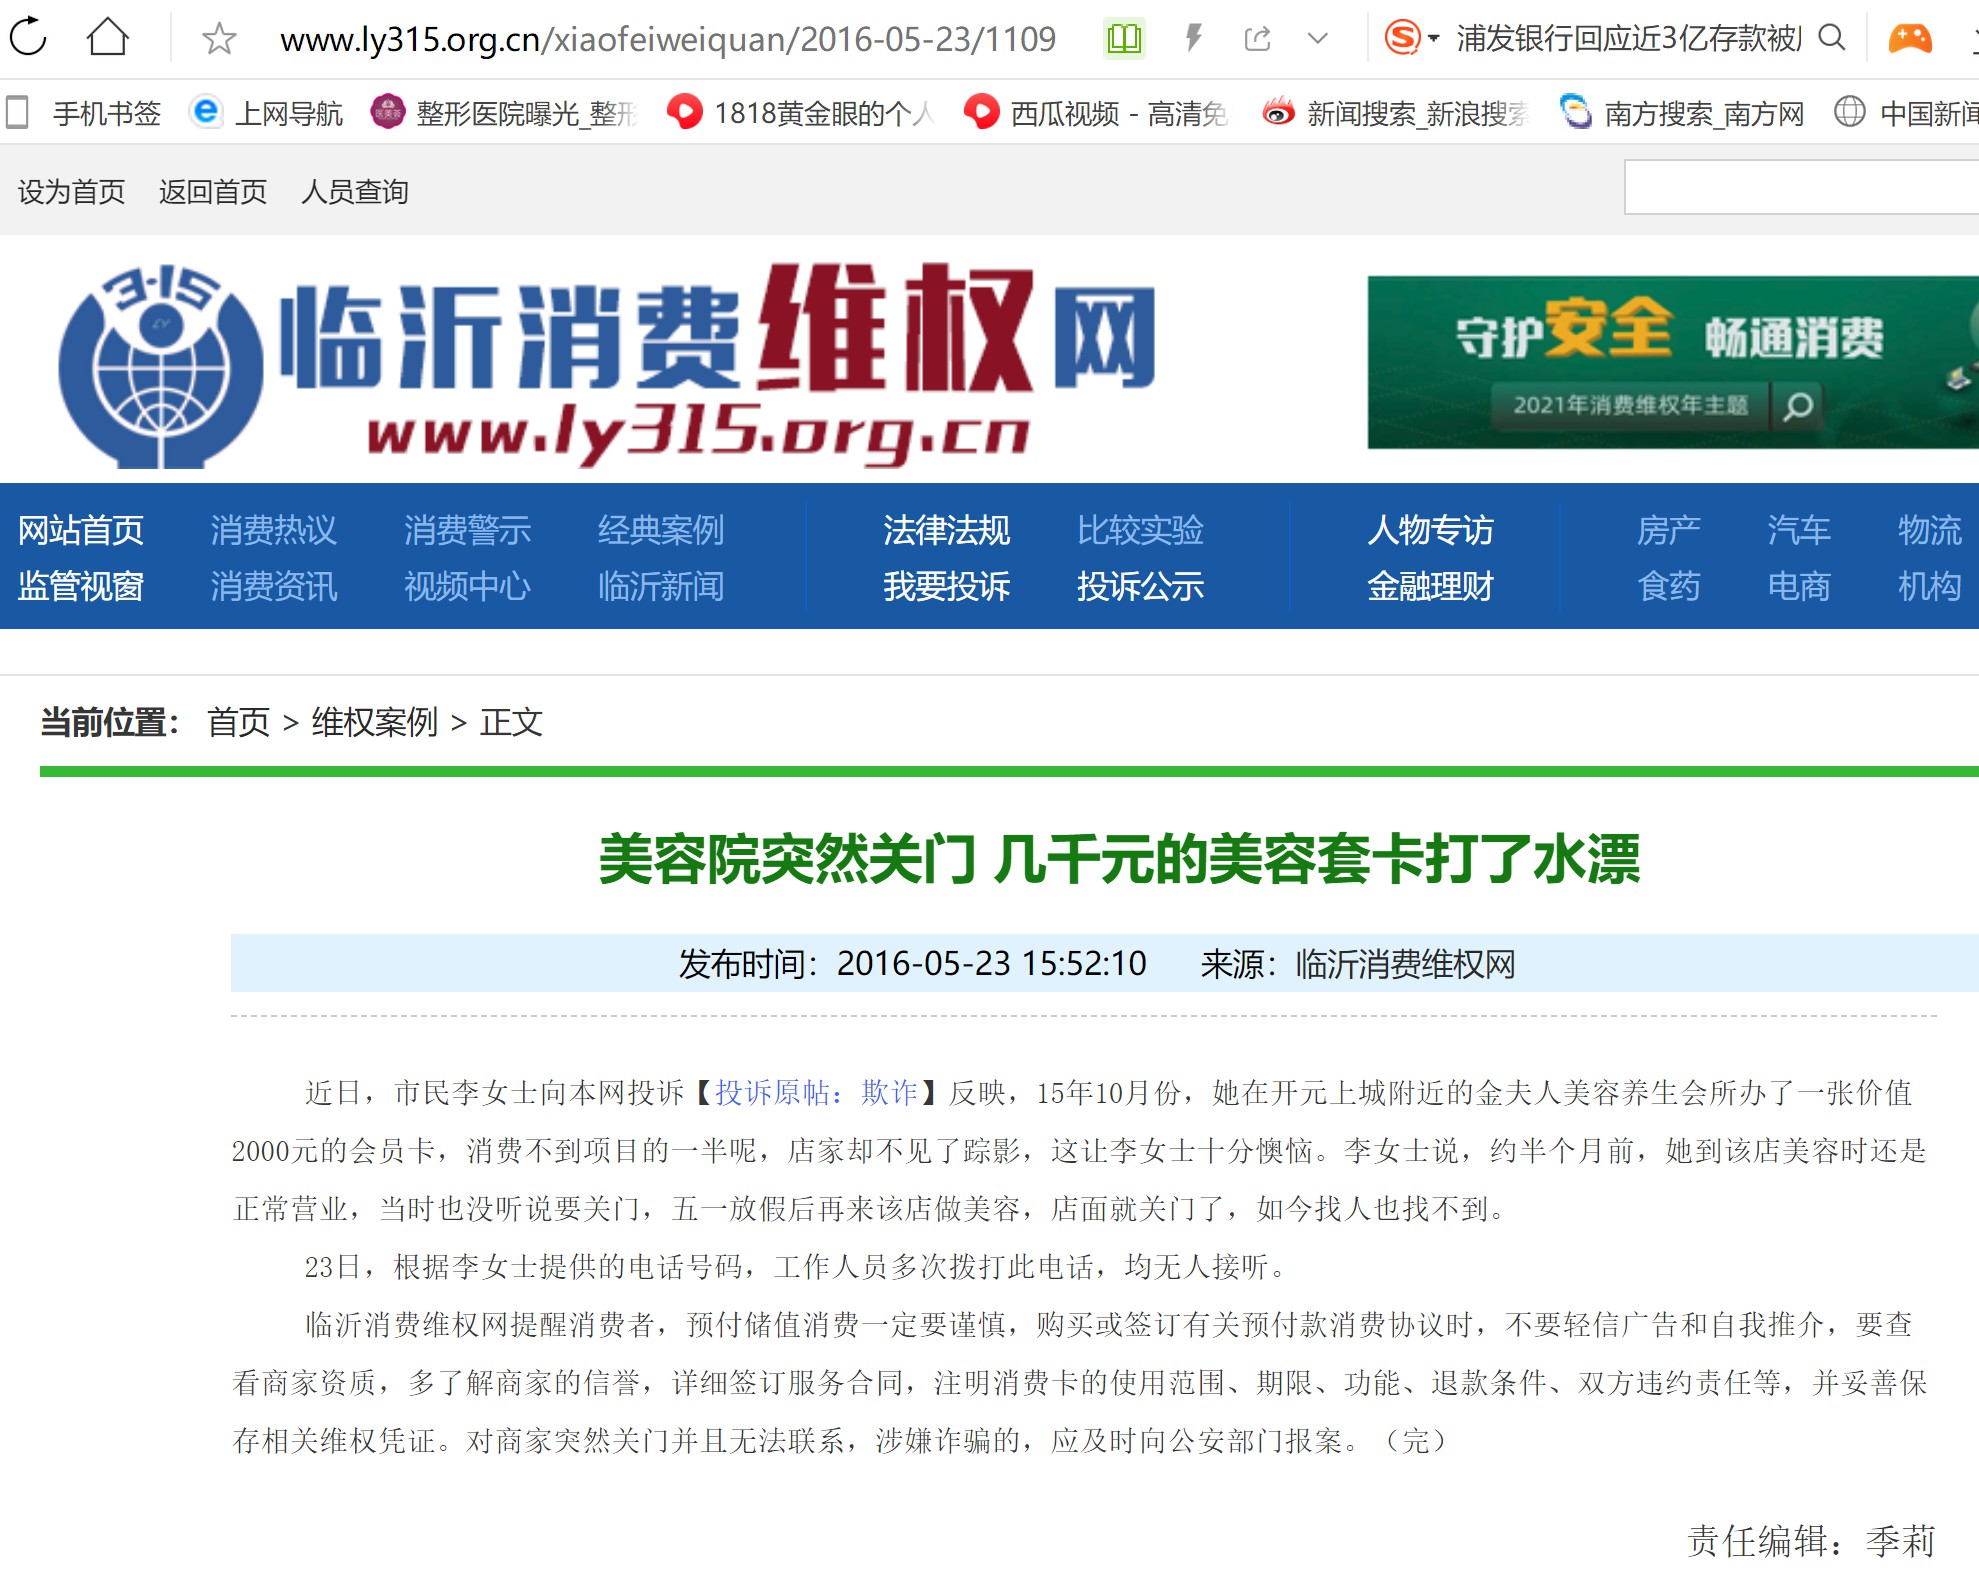Open 消费资讯 navigation item
1979x1575 pixels.
274,586
